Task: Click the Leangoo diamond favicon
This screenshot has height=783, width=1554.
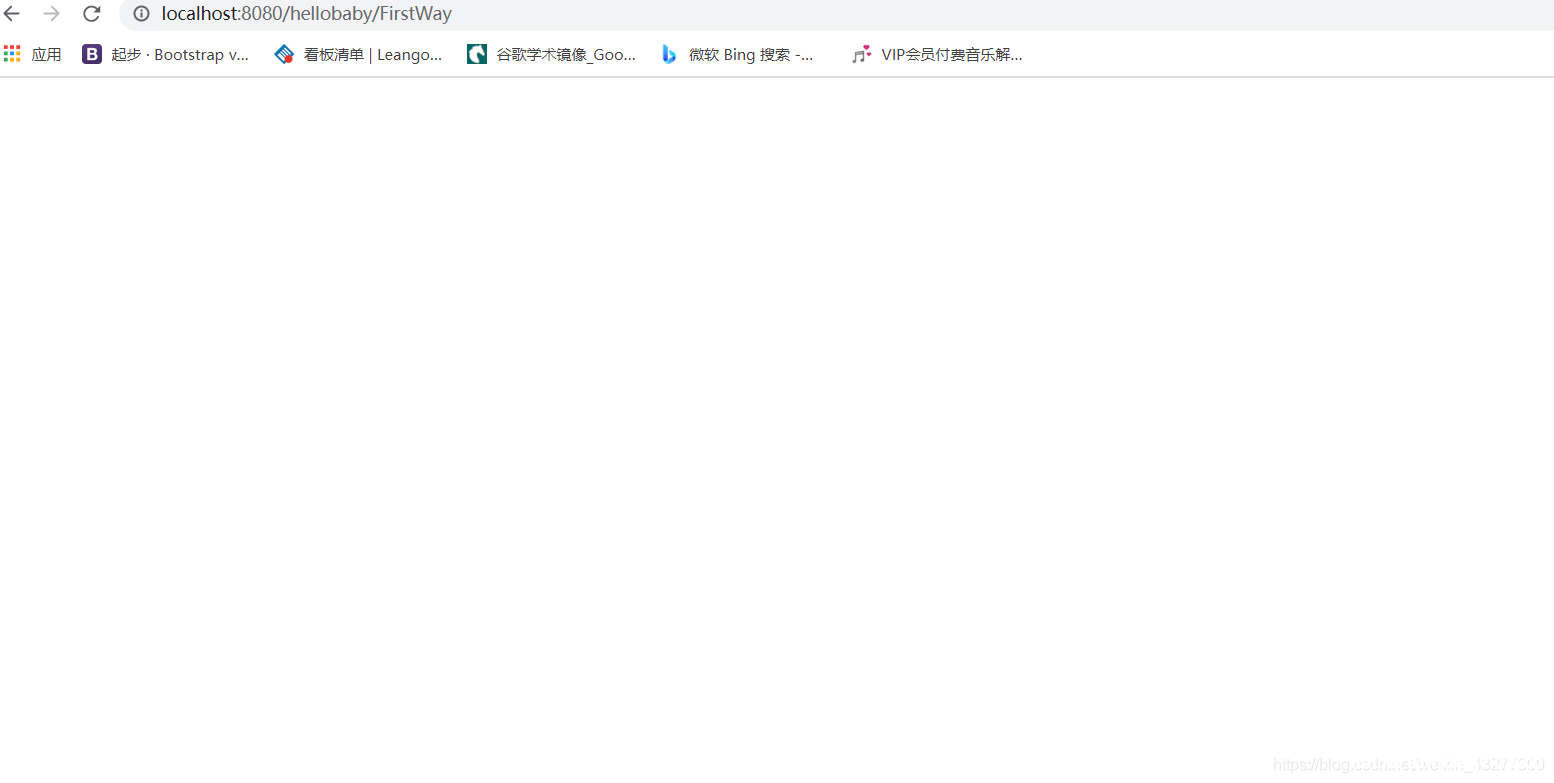Action: tap(284, 54)
